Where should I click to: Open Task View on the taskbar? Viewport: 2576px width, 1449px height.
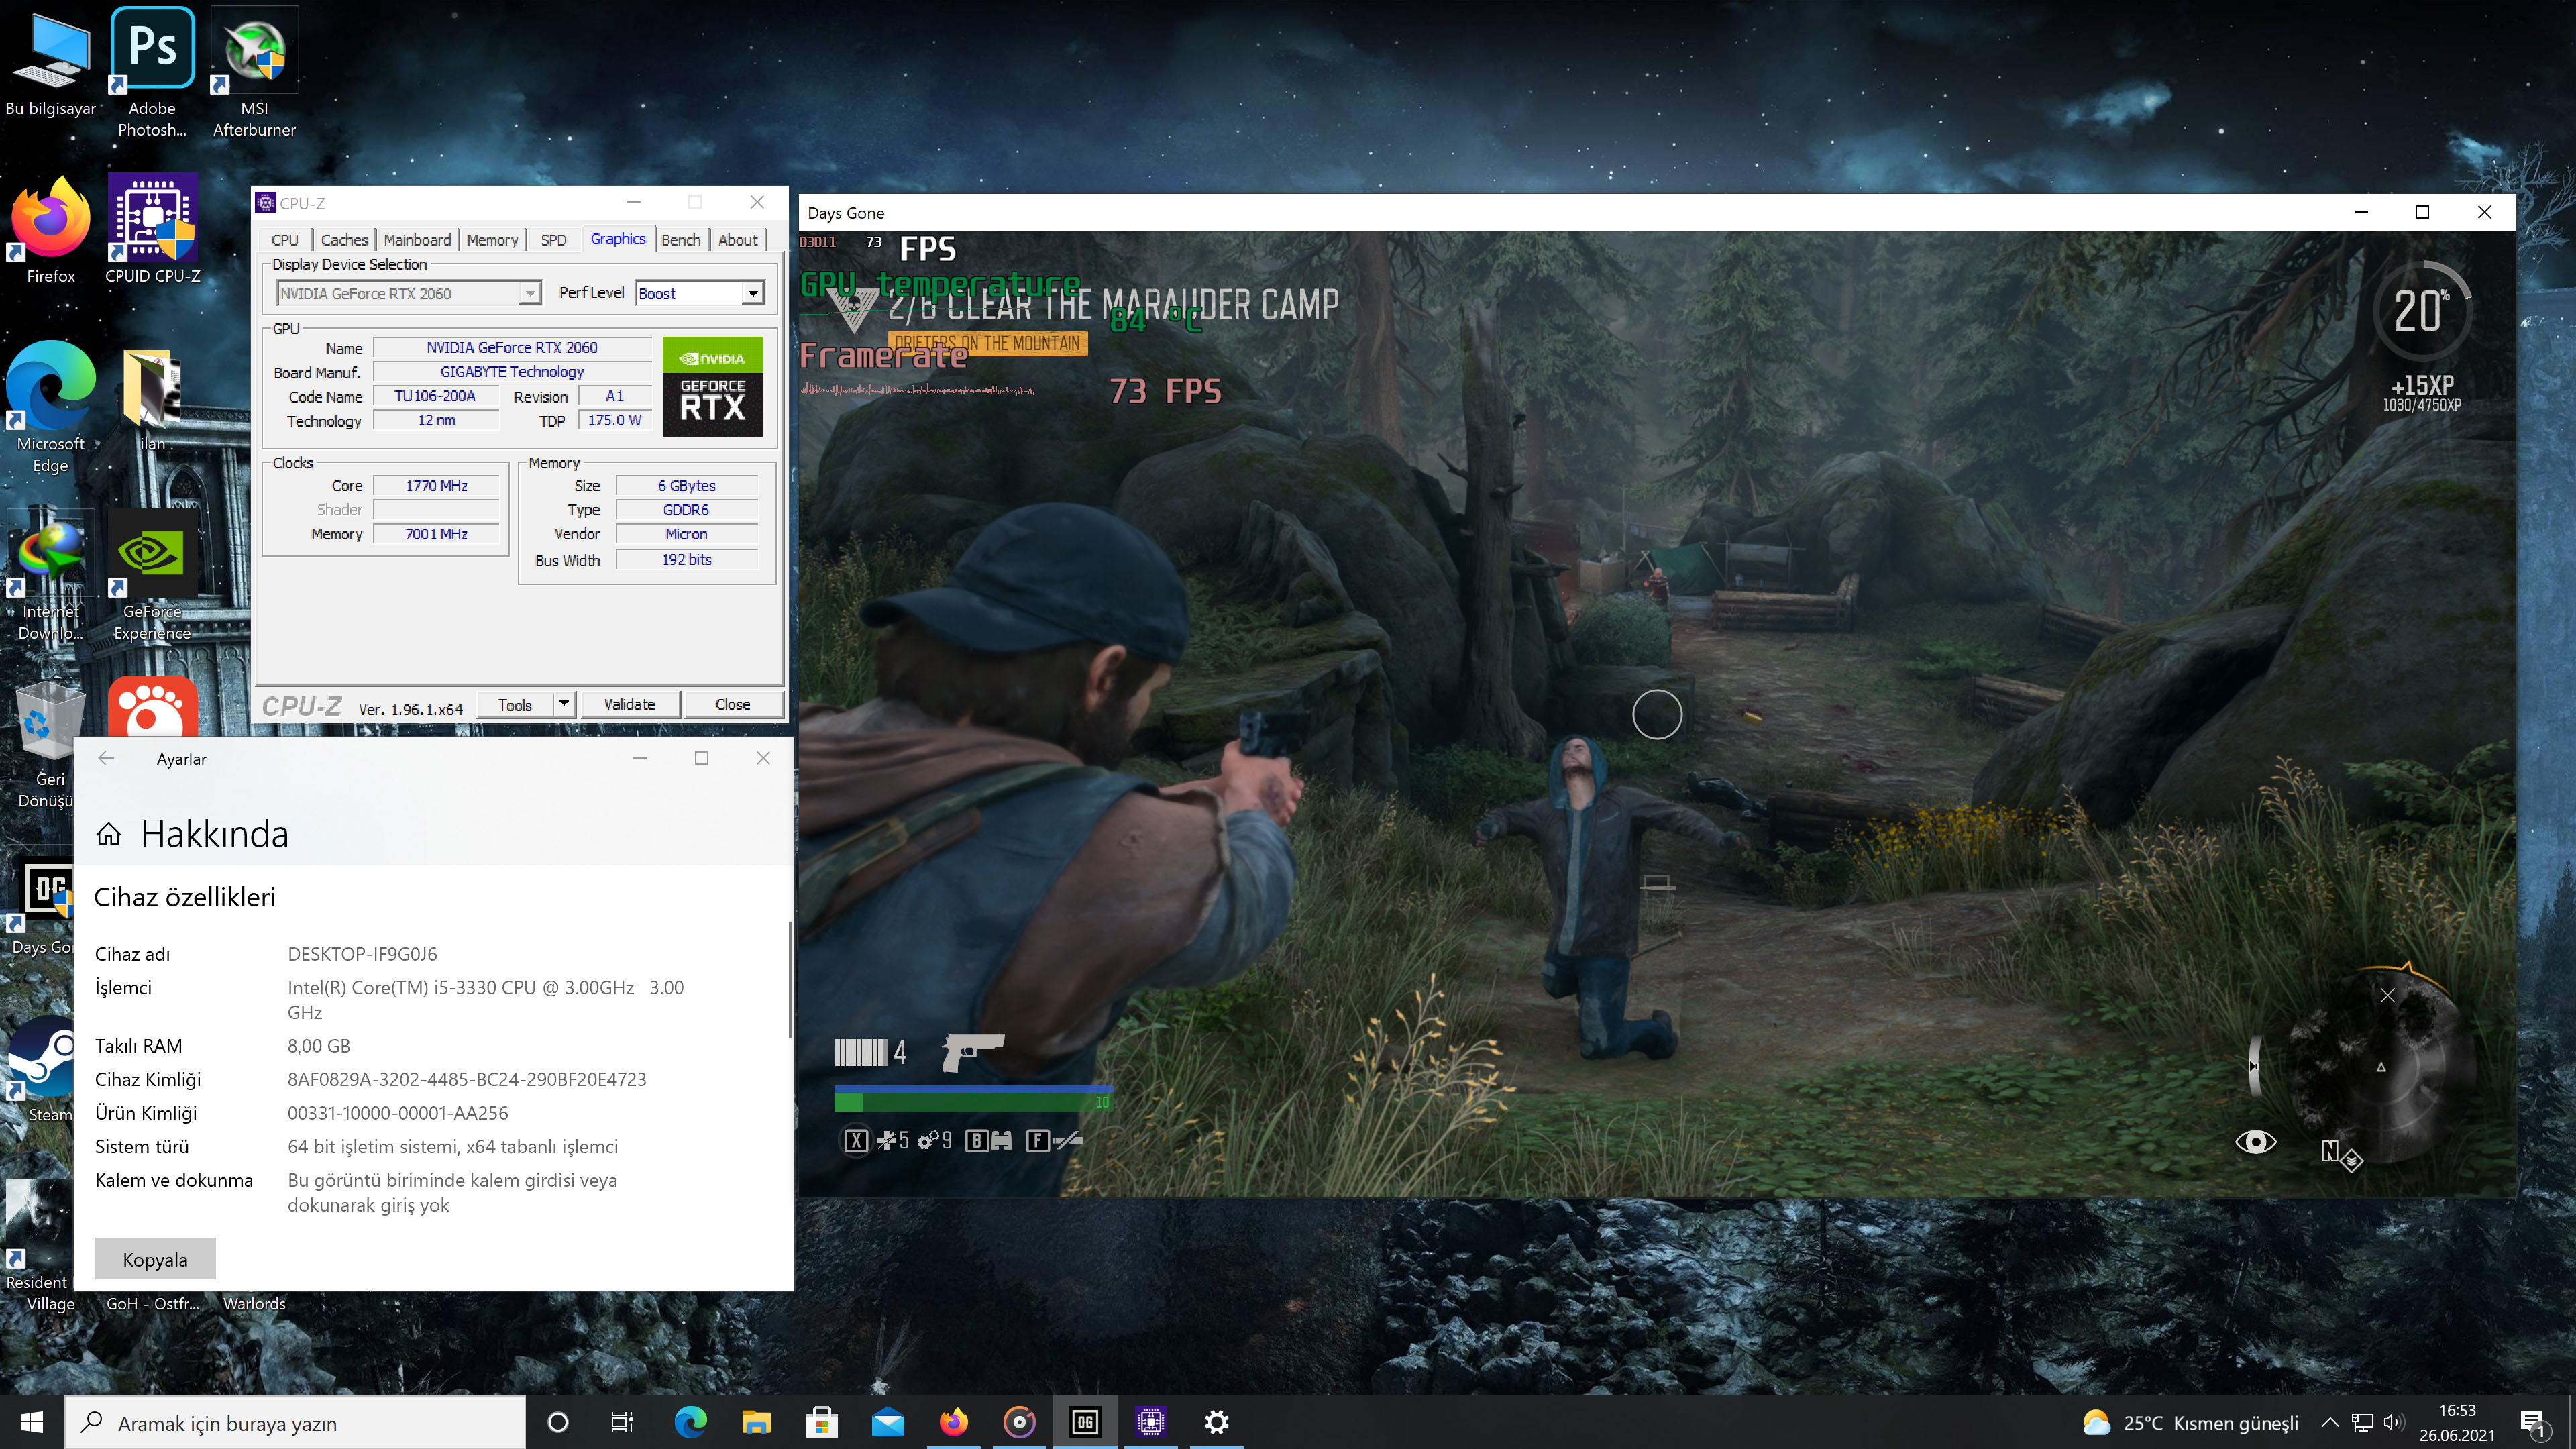[622, 1422]
